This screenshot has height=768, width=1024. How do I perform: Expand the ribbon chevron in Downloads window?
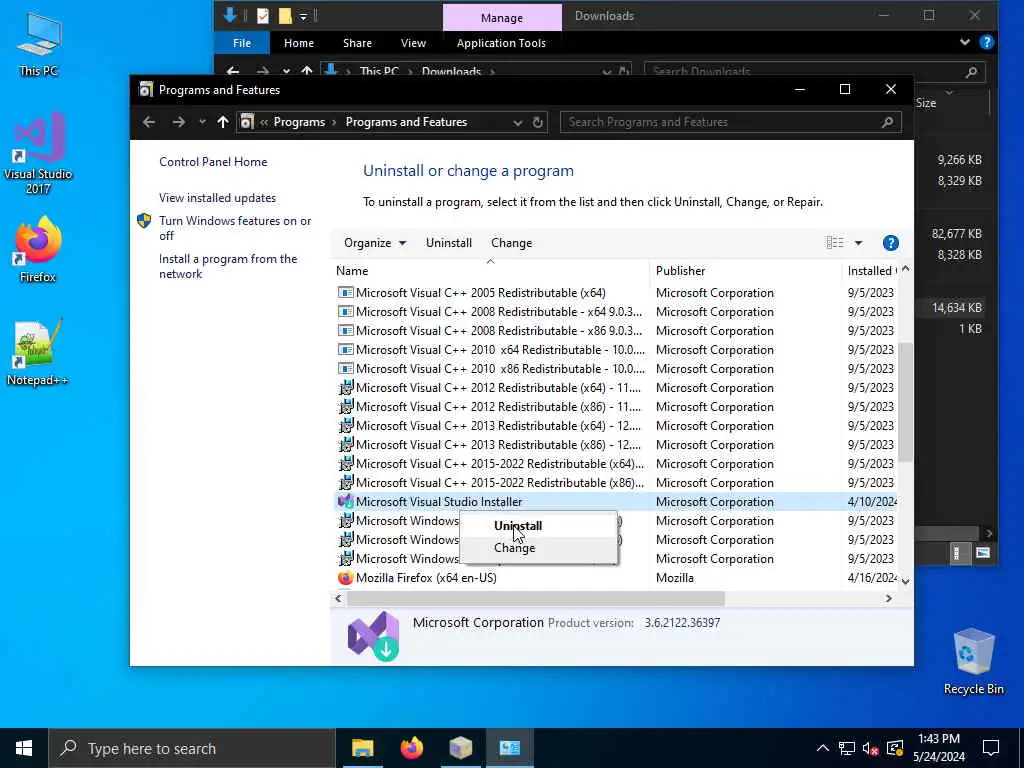[965, 42]
